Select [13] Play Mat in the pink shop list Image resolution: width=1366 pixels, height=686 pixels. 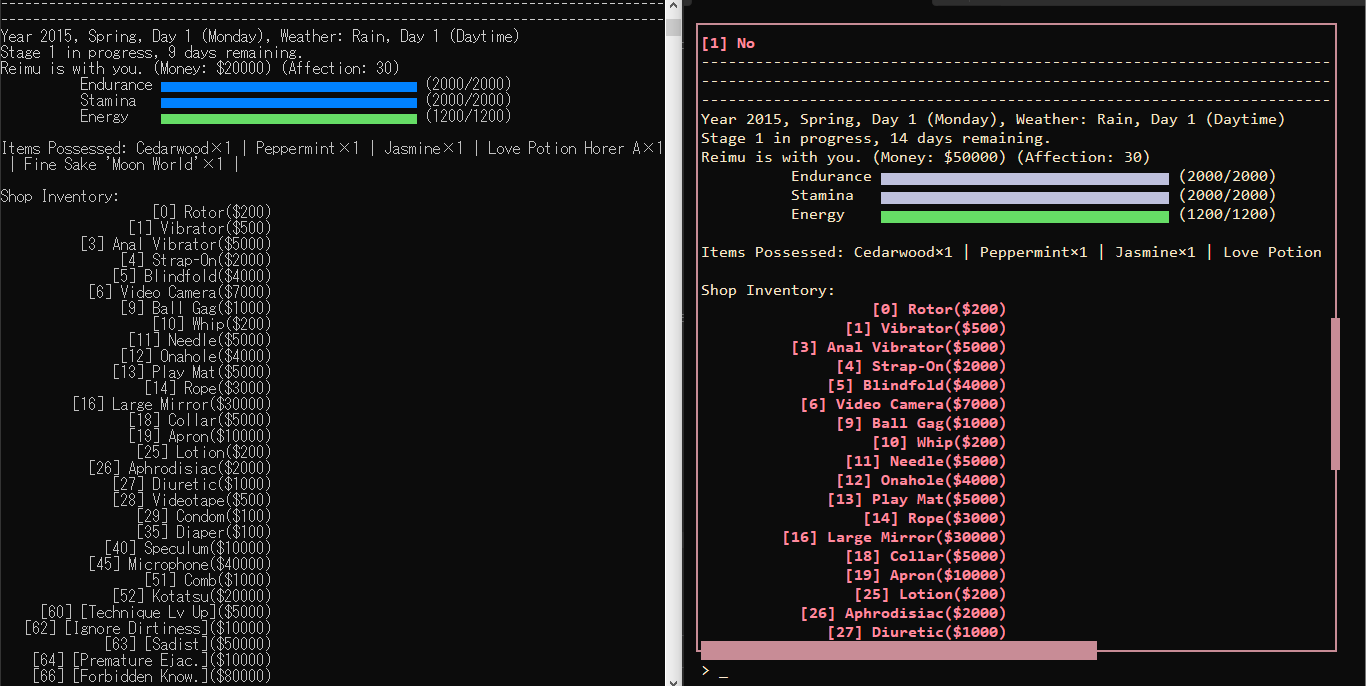coord(917,499)
